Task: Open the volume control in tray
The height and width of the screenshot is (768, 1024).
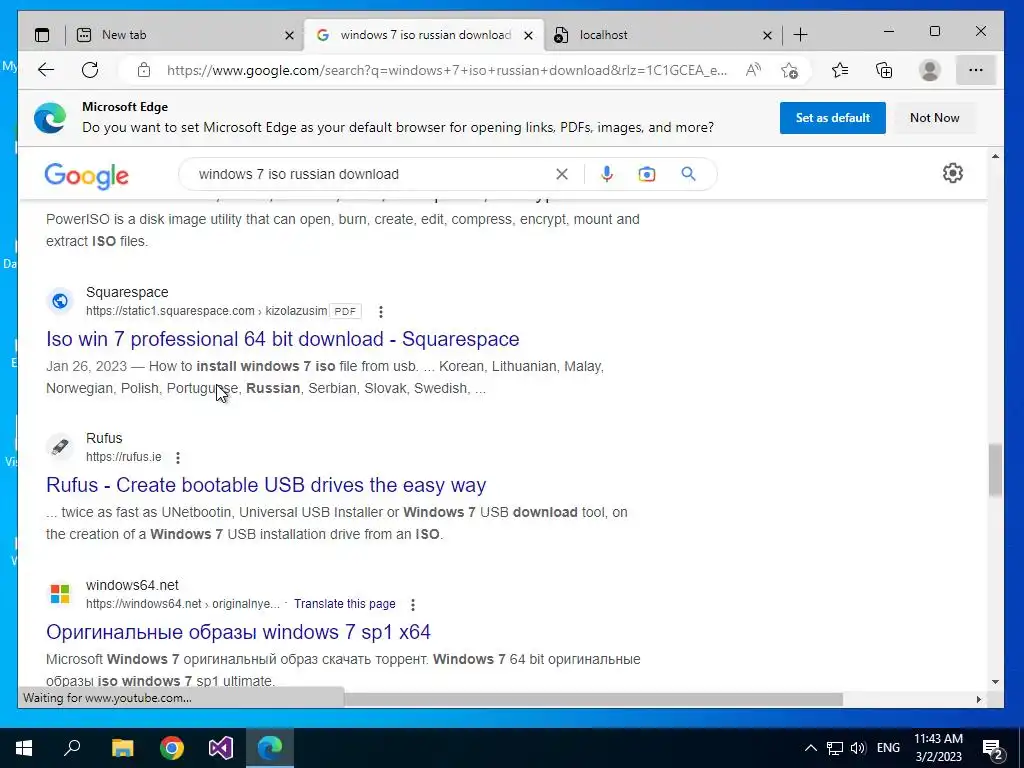Action: pyautogui.click(x=858, y=748)
